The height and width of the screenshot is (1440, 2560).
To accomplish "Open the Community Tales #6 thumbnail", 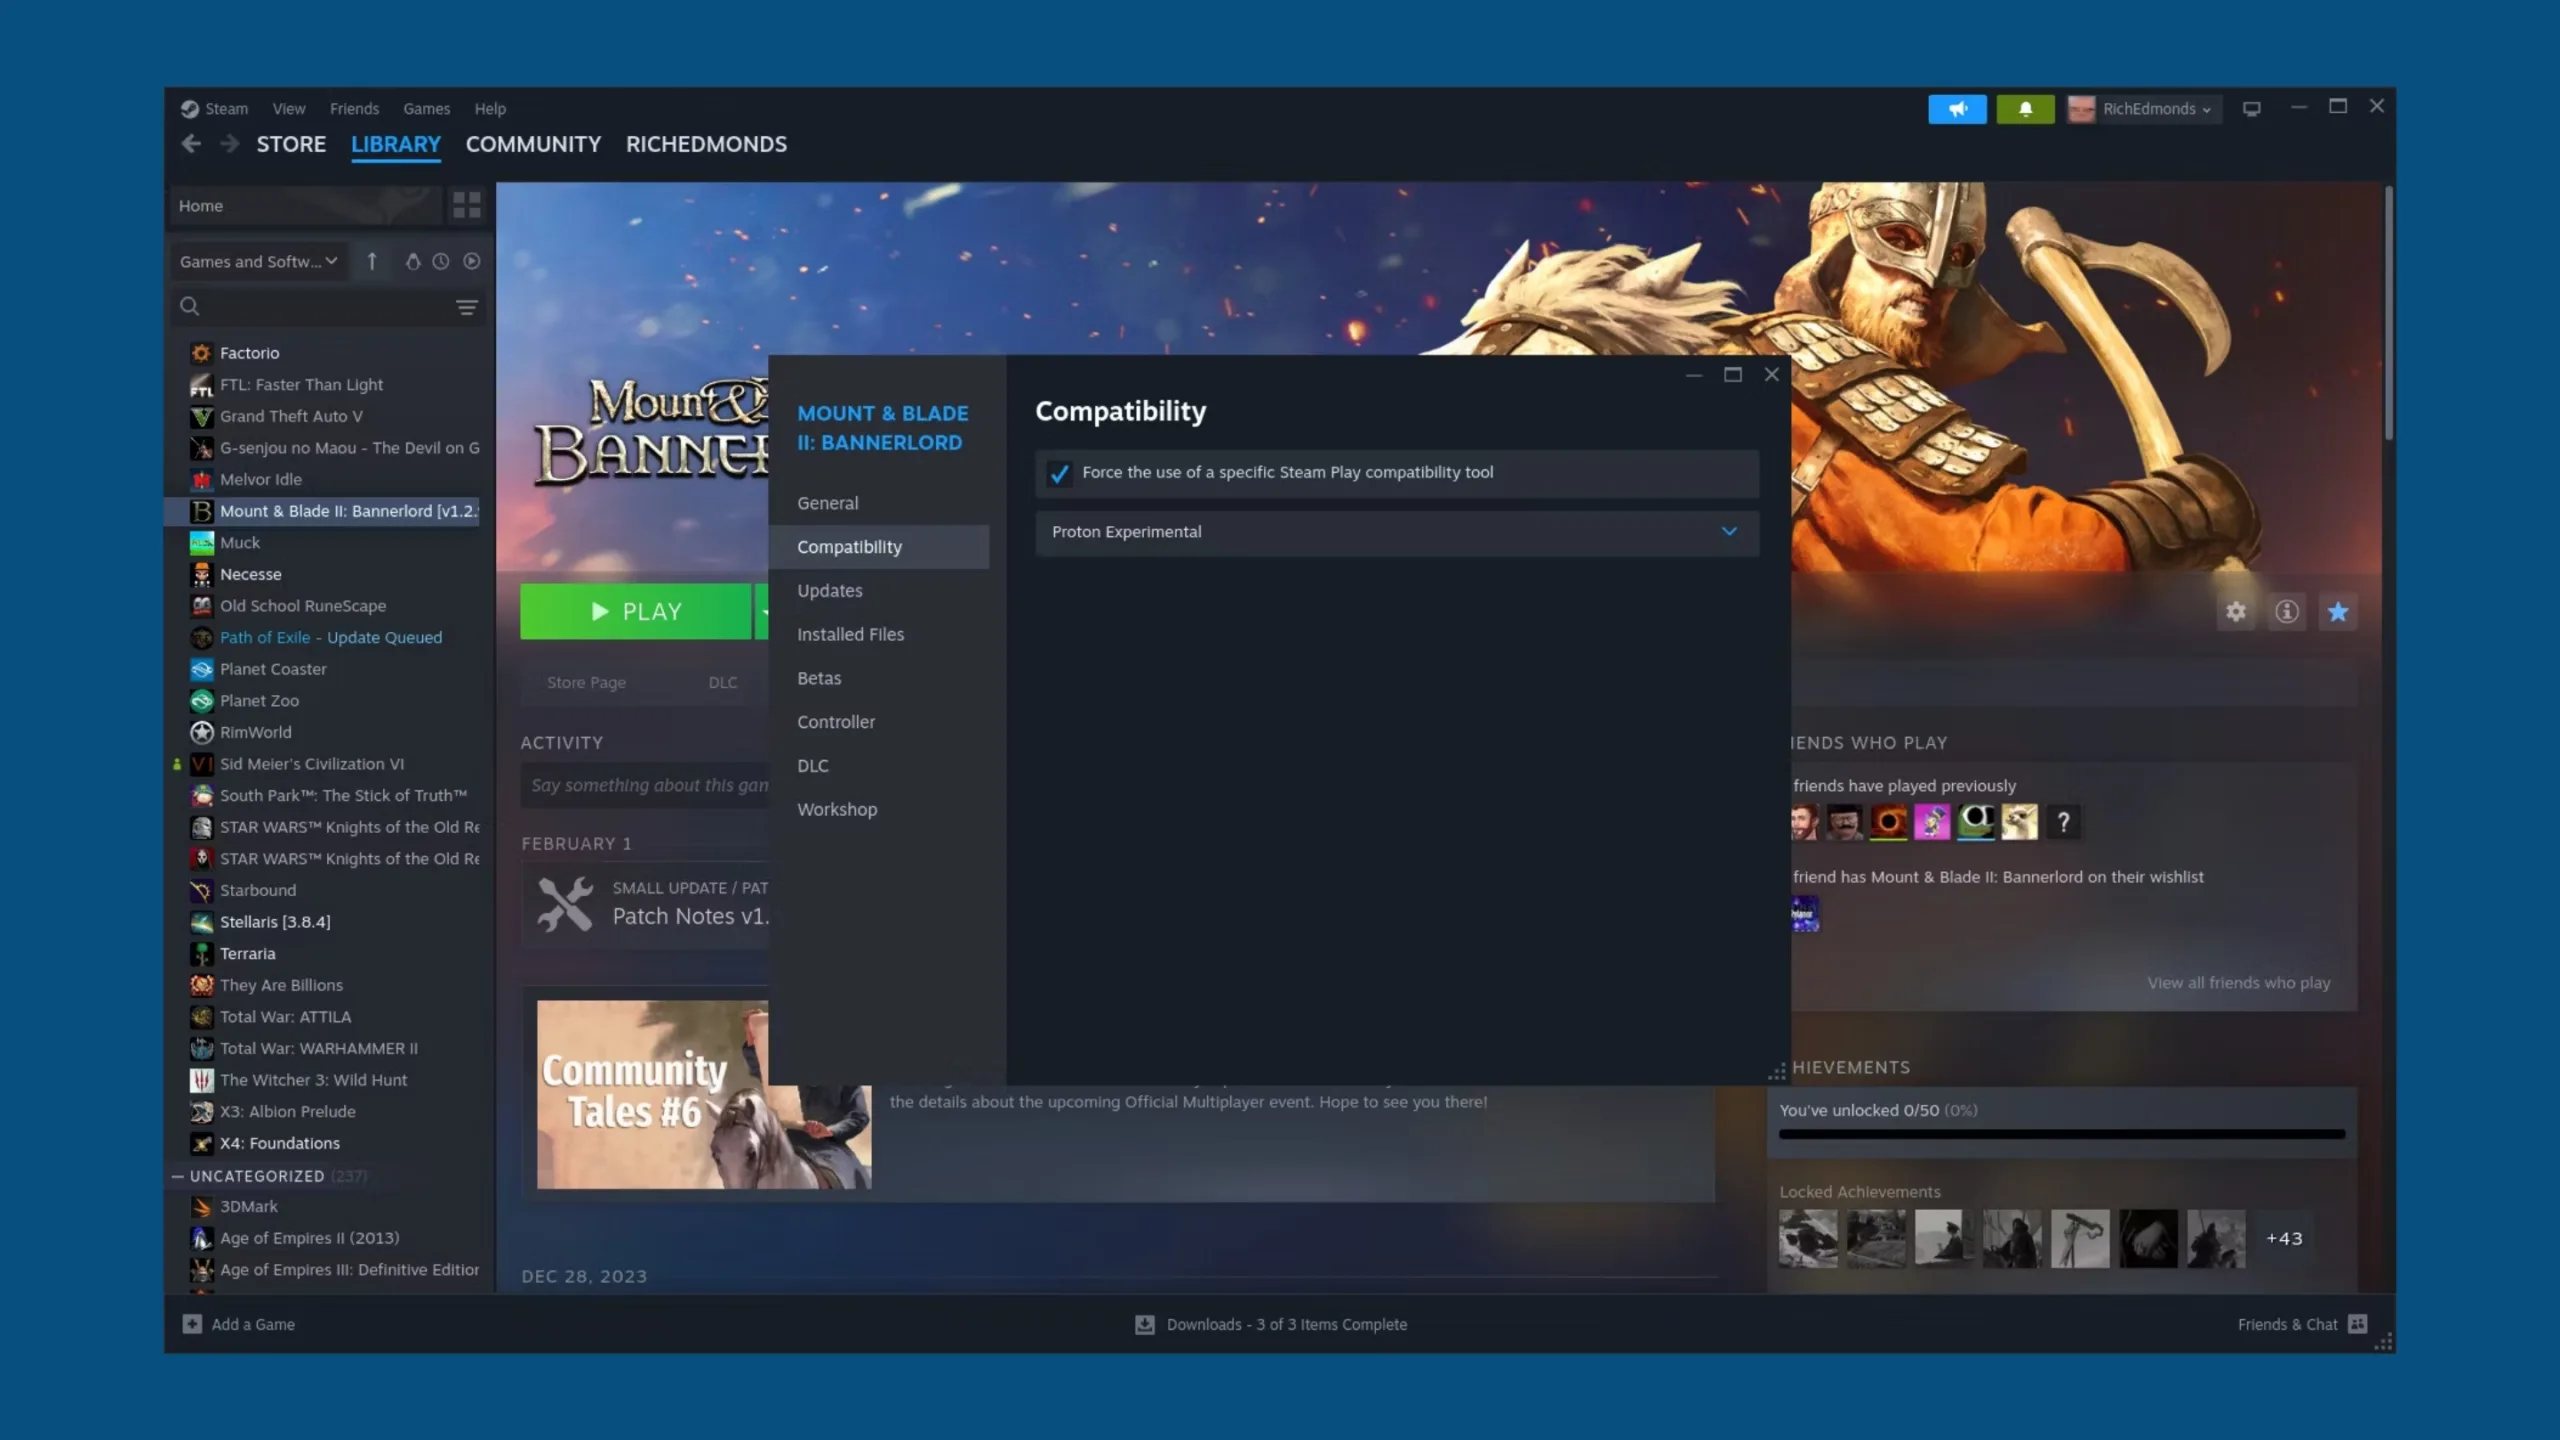I will tap(704, 1094).
